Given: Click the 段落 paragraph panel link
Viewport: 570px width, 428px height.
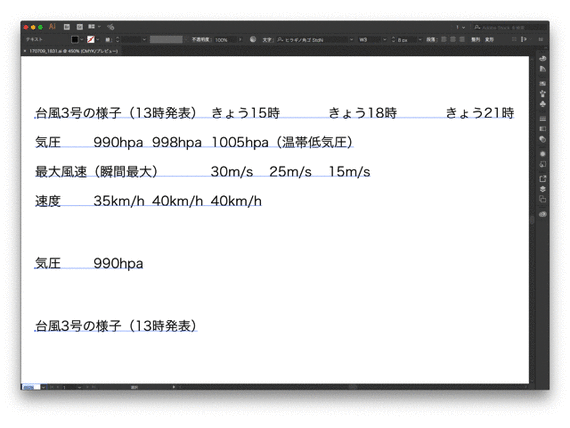Looking at the screenshot, I should pyautogui.click(x=431, y=39).
